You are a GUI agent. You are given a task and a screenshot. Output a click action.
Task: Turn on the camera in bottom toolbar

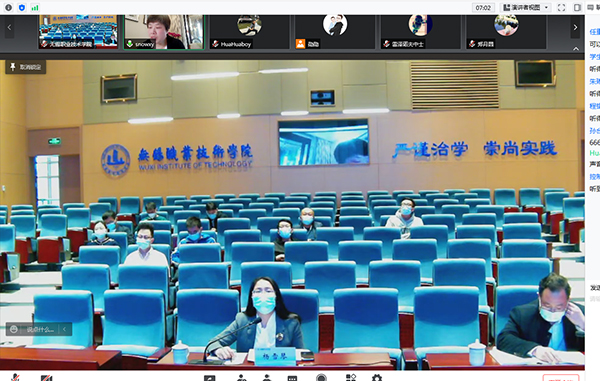coord(47,378)
